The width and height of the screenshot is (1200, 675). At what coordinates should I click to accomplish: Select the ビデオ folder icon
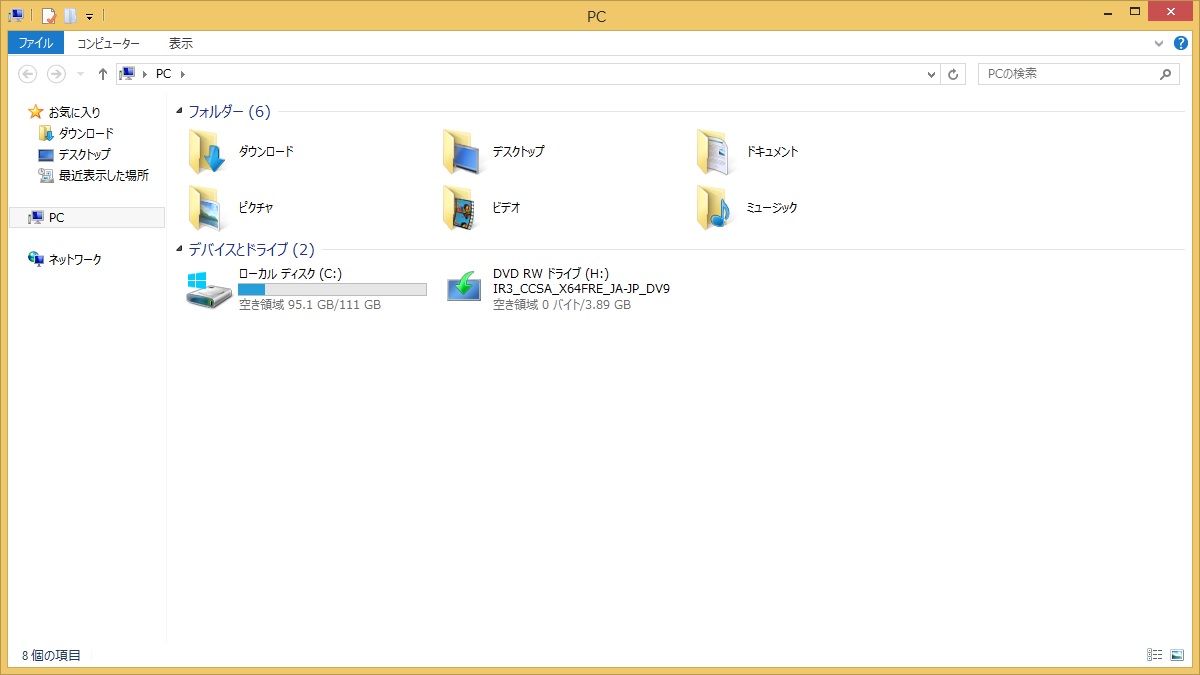[x=462, y=208]
